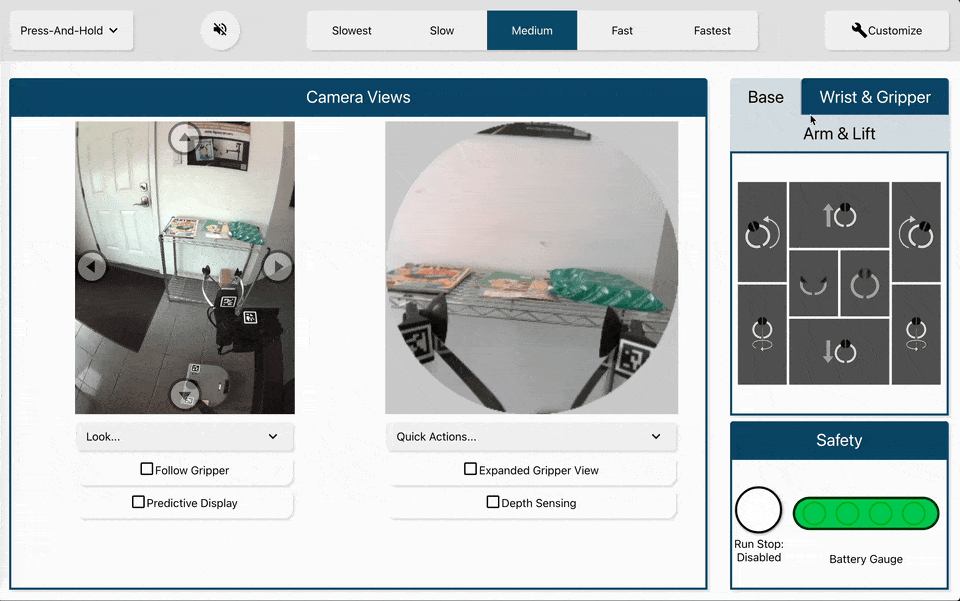Choose the Medium speed
The width and height of the screenshot is (960, 601).
pyautogui.click(x=532, y=30)
